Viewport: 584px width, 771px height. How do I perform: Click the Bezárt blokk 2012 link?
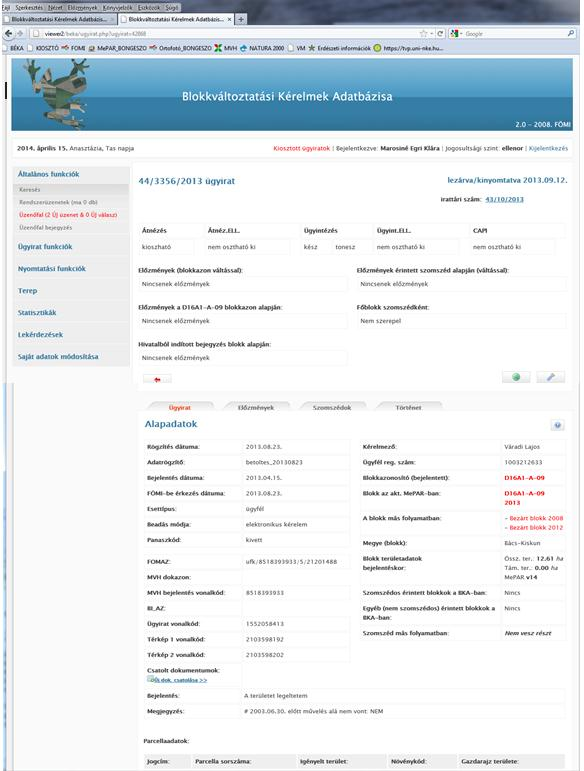(x=534, y=527)
